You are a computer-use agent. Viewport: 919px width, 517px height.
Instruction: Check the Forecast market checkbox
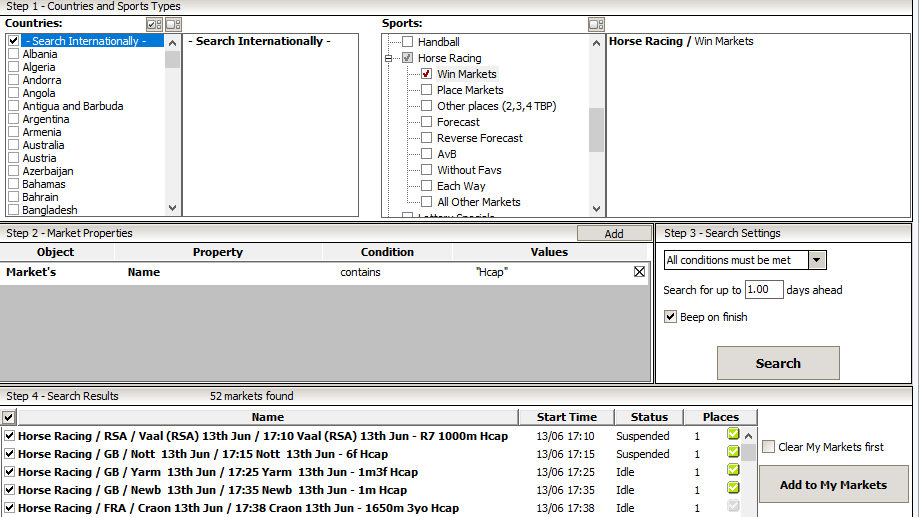pyautogui.click(x=427, y=122)
